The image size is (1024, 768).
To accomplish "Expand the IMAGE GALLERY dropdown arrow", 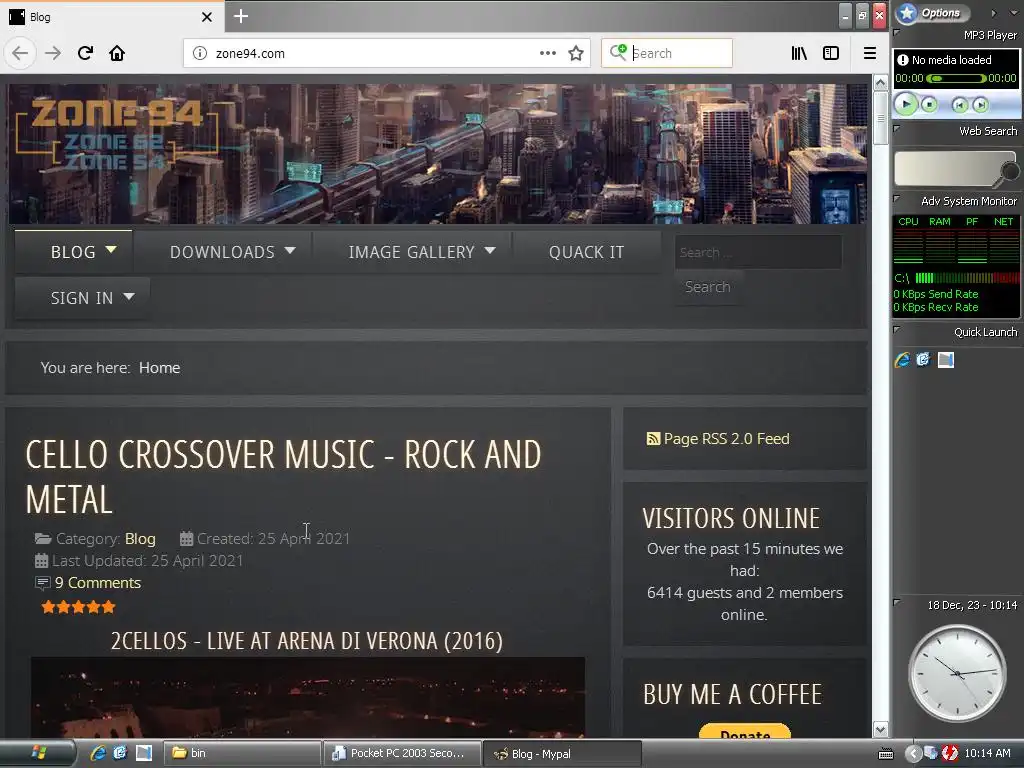I will pyautogui.click(x=490, y=250).
